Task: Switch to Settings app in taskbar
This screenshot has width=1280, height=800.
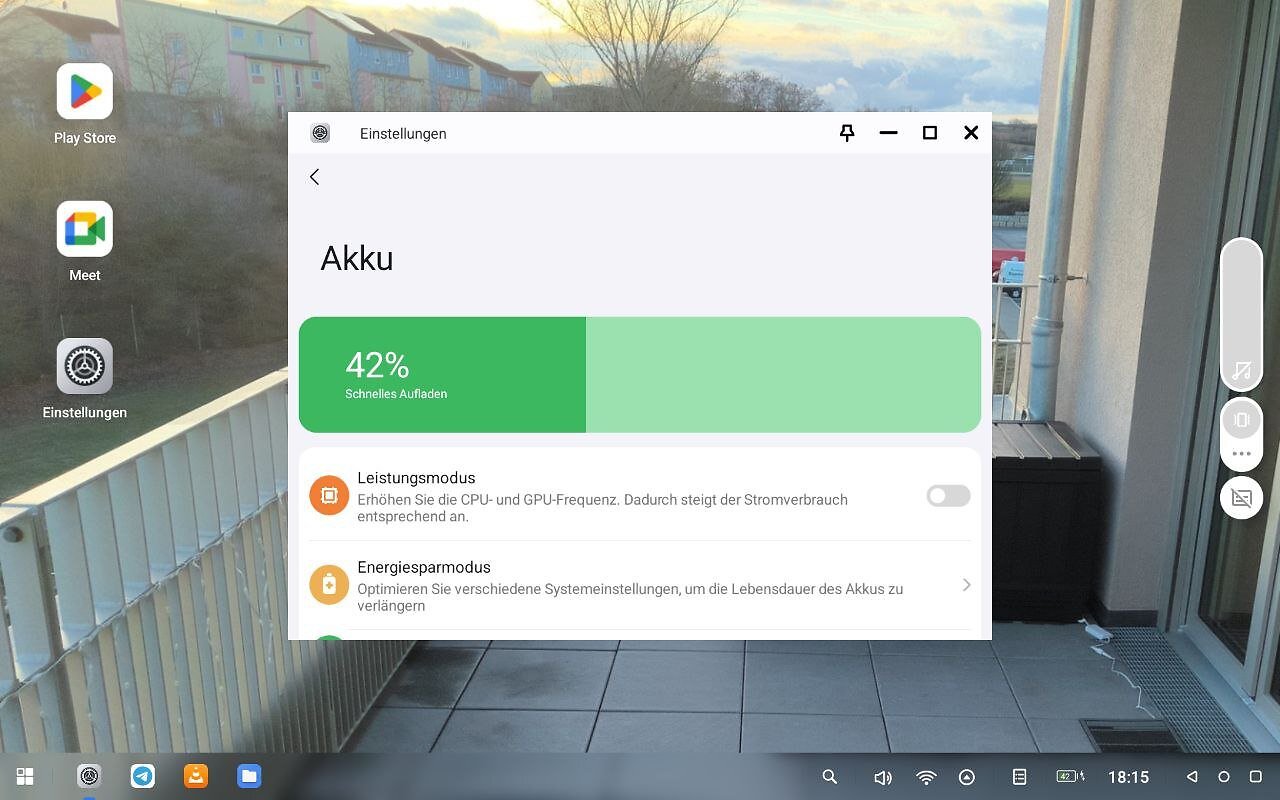Action: 89,776
